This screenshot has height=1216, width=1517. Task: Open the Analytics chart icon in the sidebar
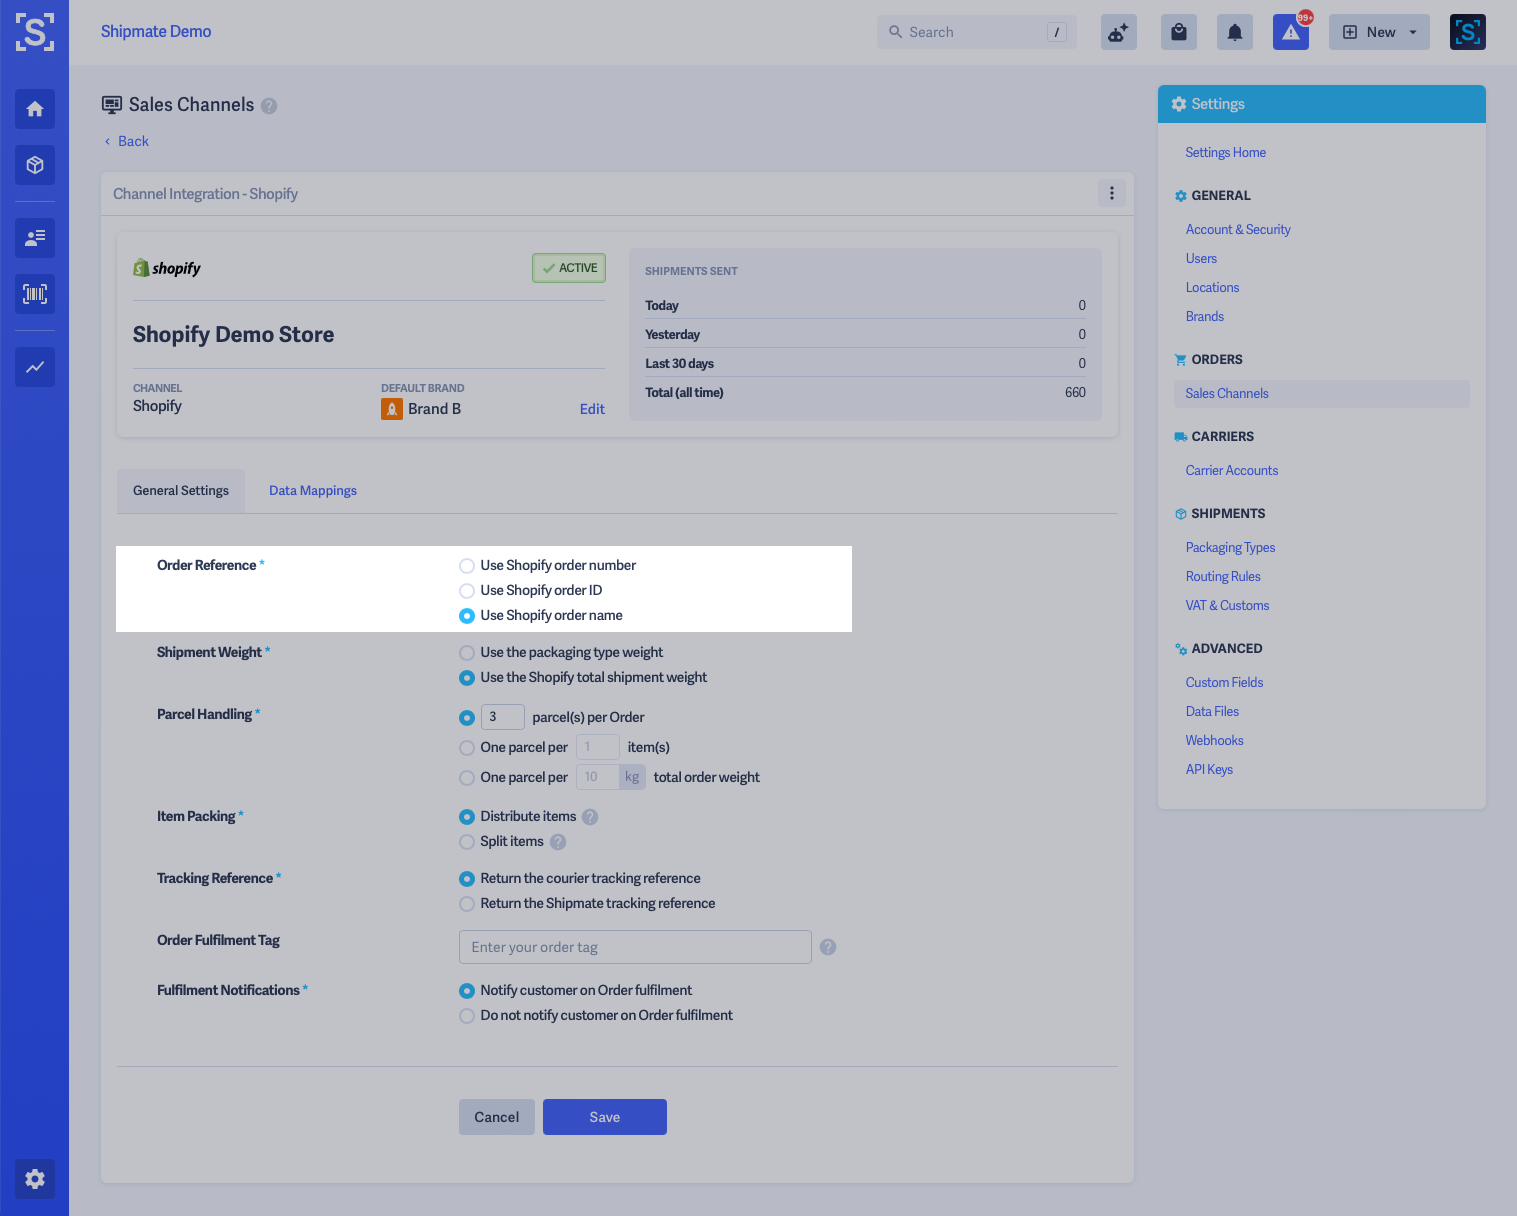(35, 367)
